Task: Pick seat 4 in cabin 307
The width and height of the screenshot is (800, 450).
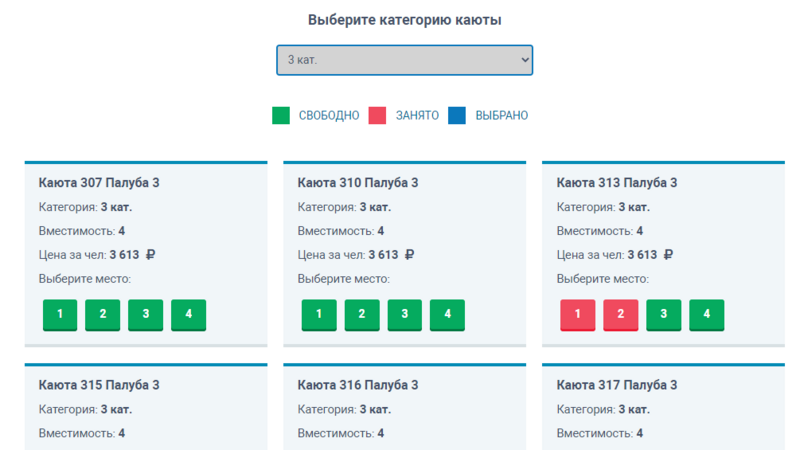Action: 189,315
